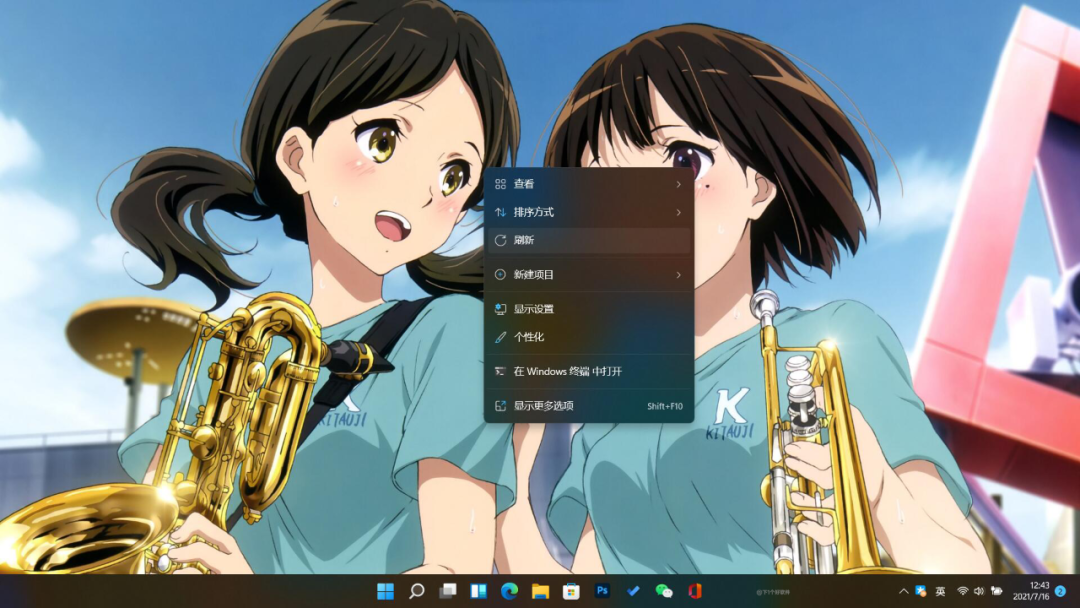Click the battery/power tray icon
Image resolution: width=1080 pixels, height=608 pixels.
996,591
